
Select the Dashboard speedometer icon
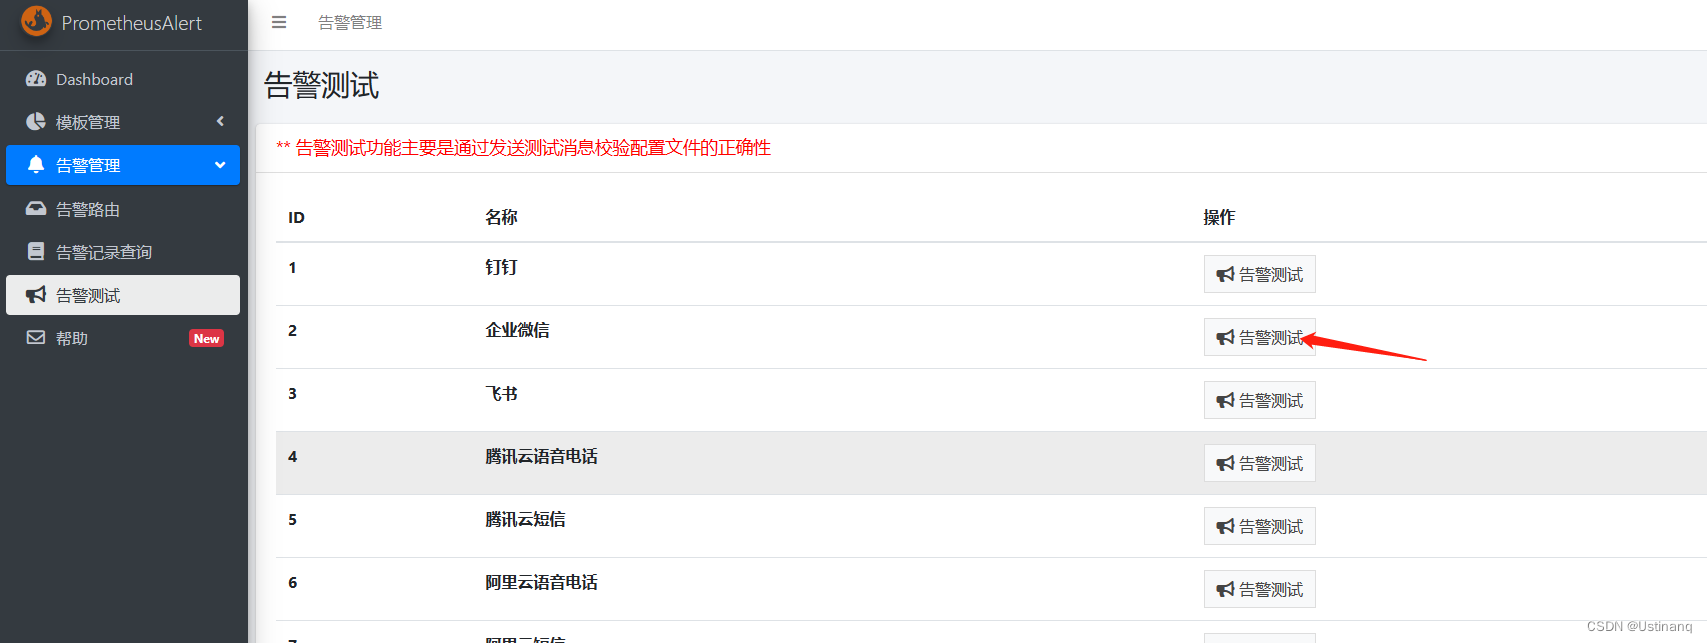37,78
